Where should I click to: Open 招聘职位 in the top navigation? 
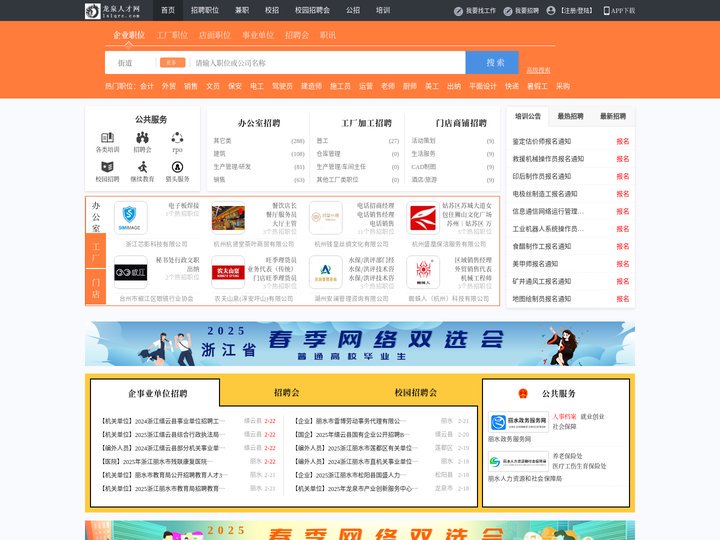(x=205, y=10)
